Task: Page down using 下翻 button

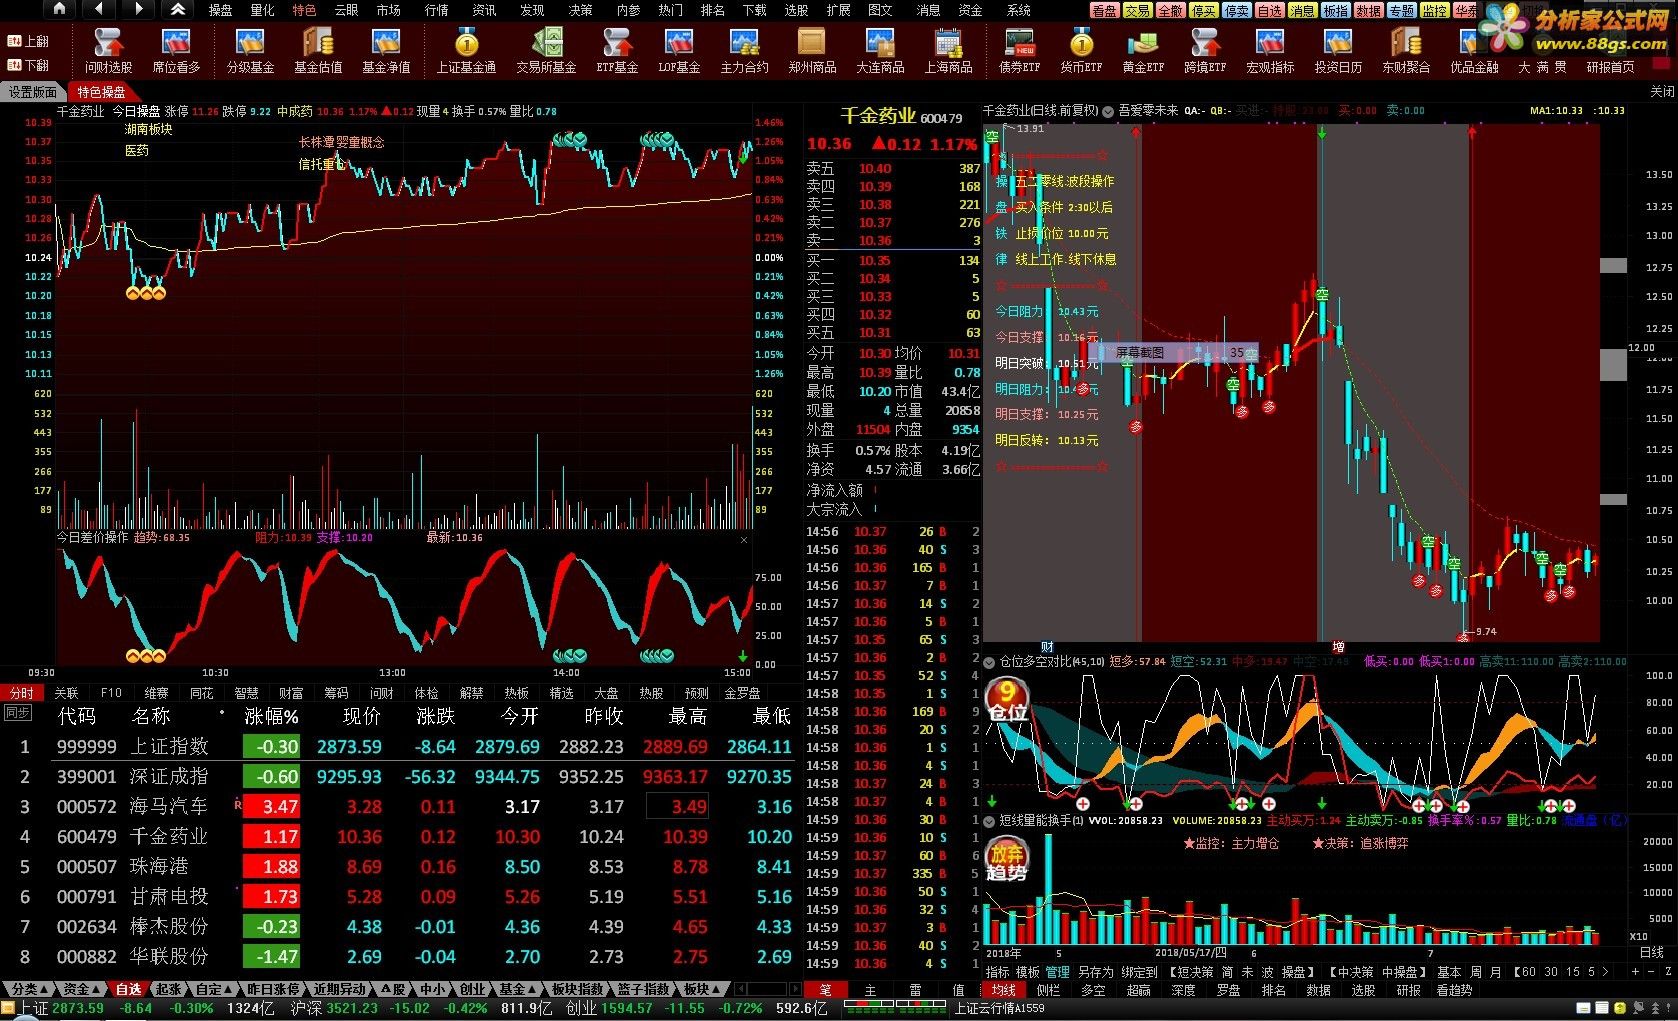Action: pyautogui.click(x=28, y=64)
